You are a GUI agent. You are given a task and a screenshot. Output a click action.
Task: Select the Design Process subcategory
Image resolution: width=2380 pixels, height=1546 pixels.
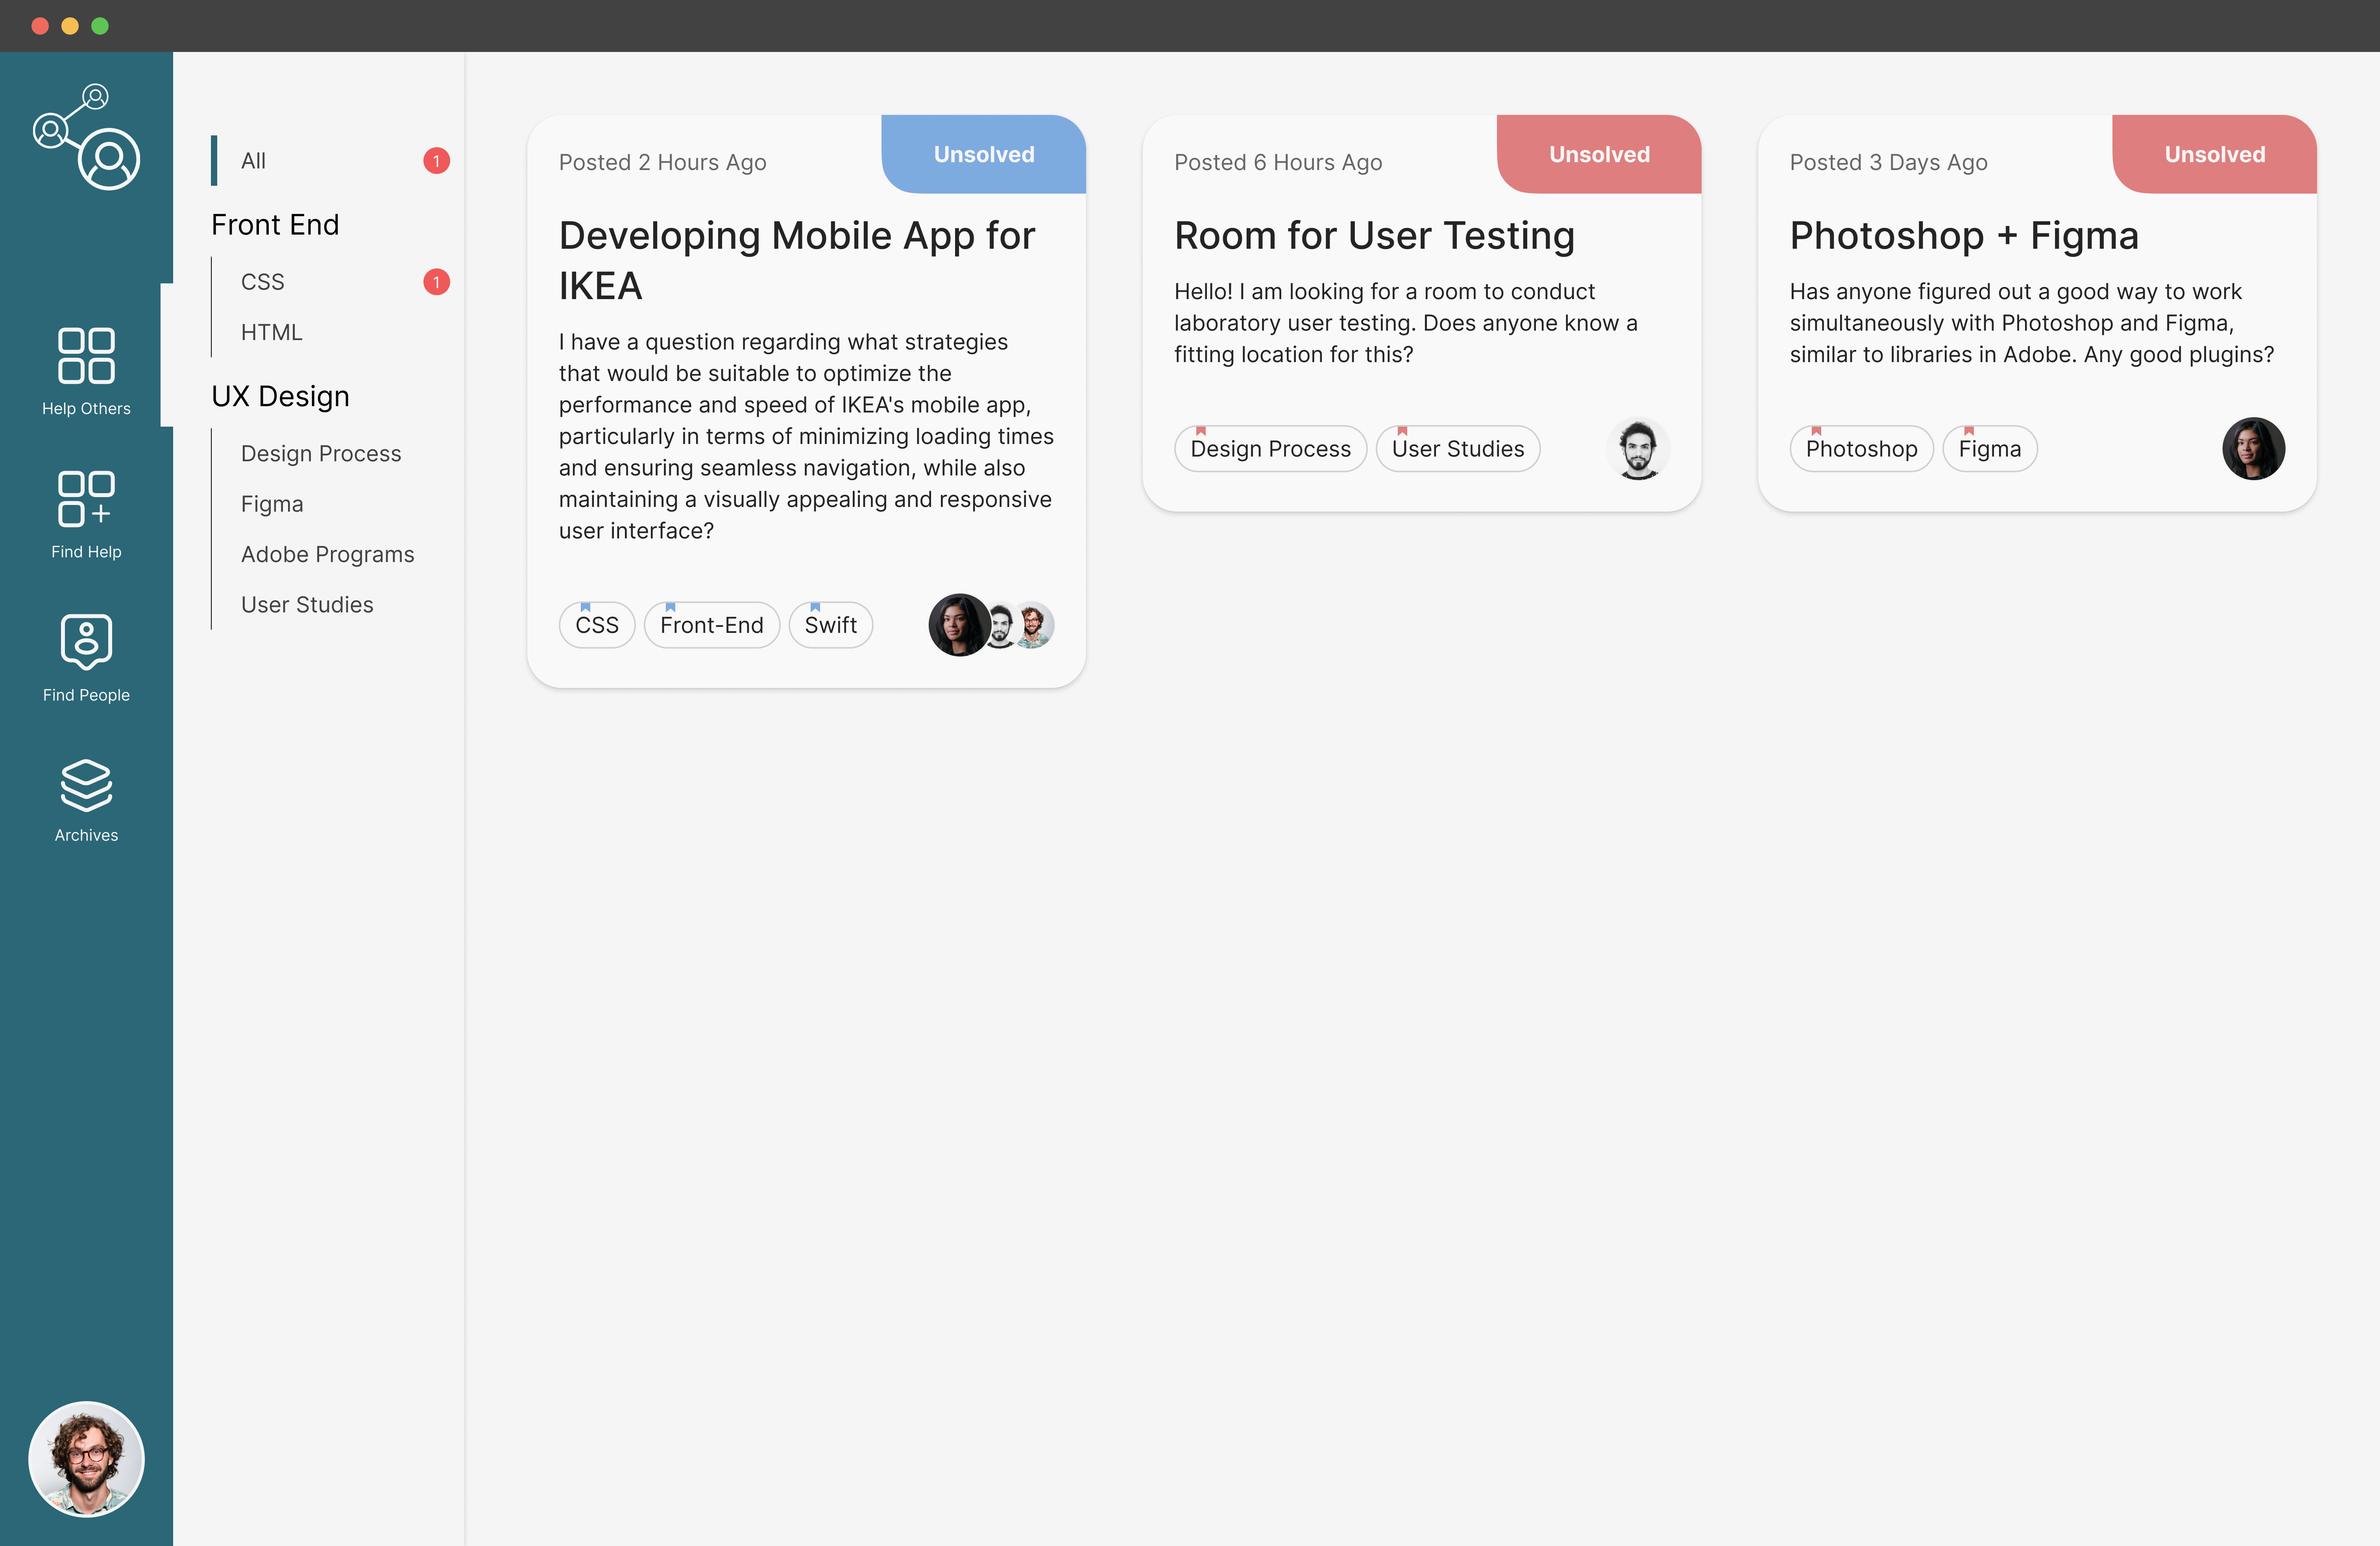click(321, 453)
